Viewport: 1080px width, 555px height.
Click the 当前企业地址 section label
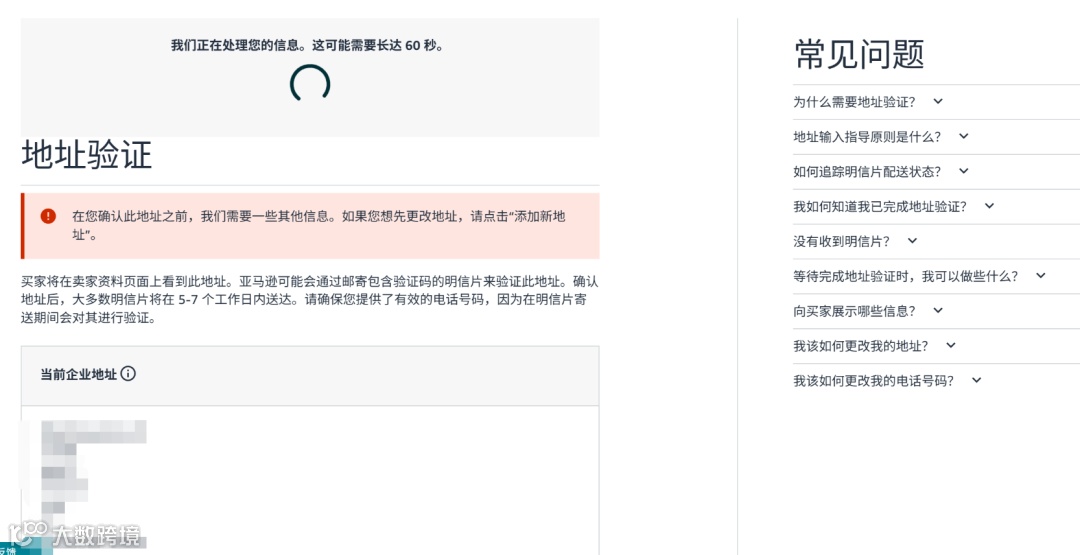point(79,375)
